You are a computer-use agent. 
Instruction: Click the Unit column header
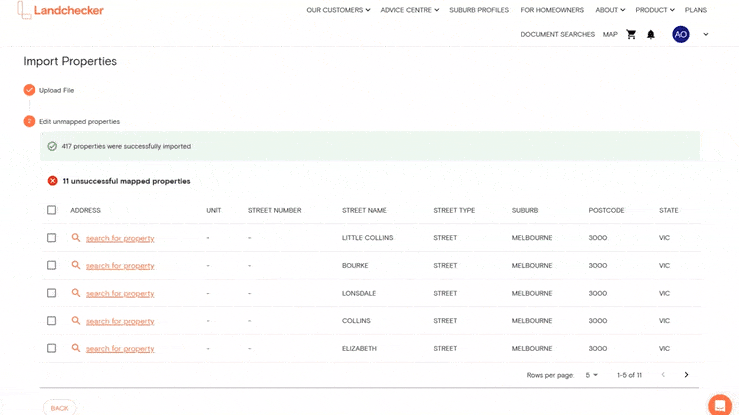click(213, 210)
